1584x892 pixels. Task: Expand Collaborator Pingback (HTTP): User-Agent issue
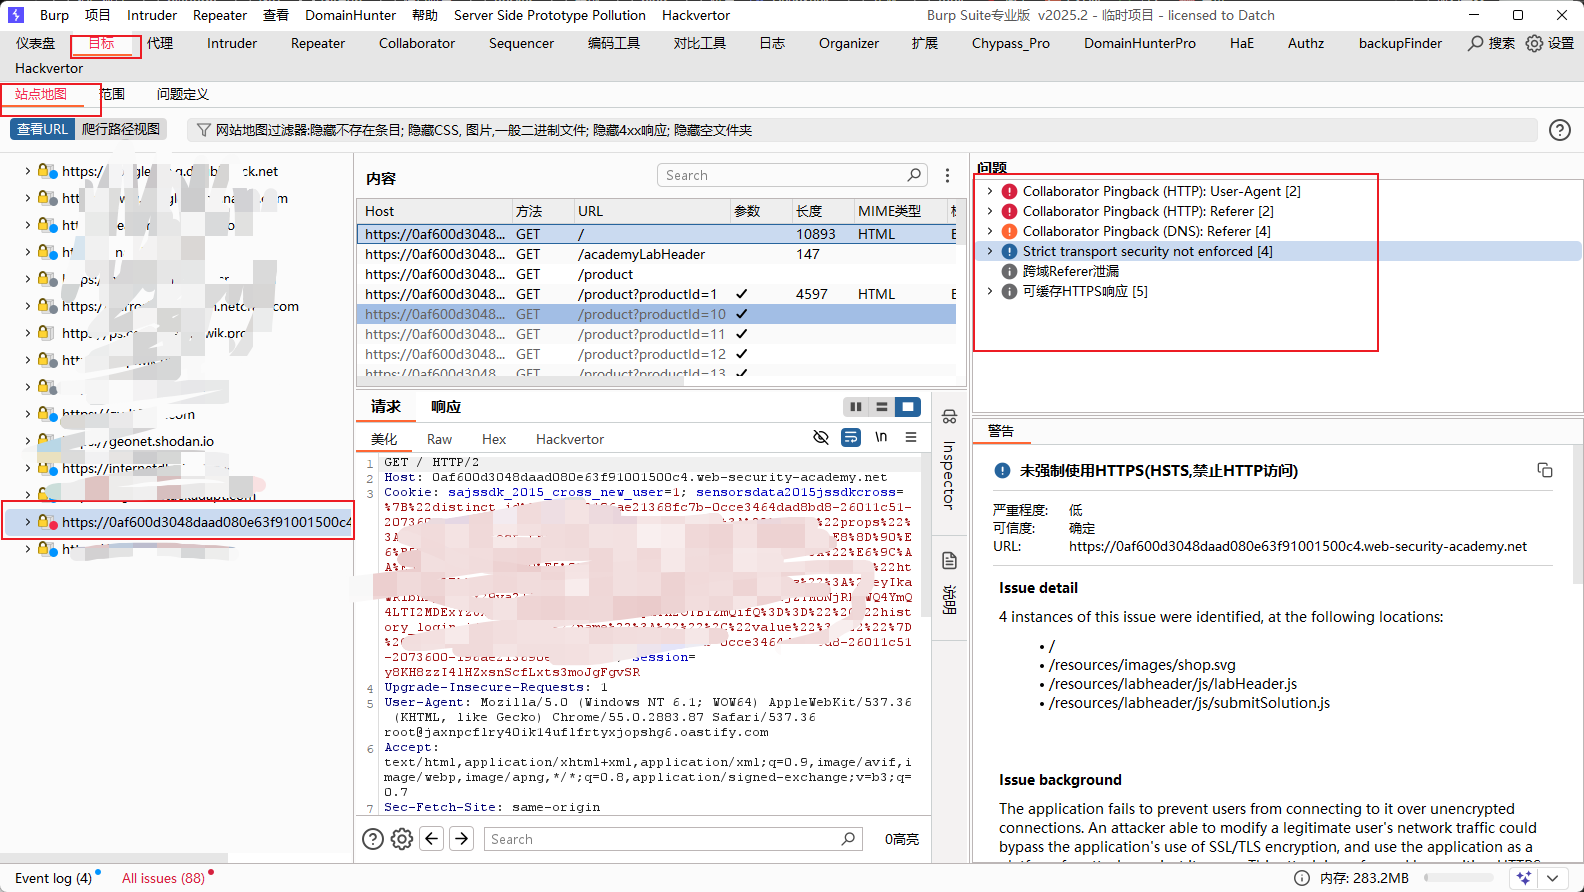pos(990,191)
